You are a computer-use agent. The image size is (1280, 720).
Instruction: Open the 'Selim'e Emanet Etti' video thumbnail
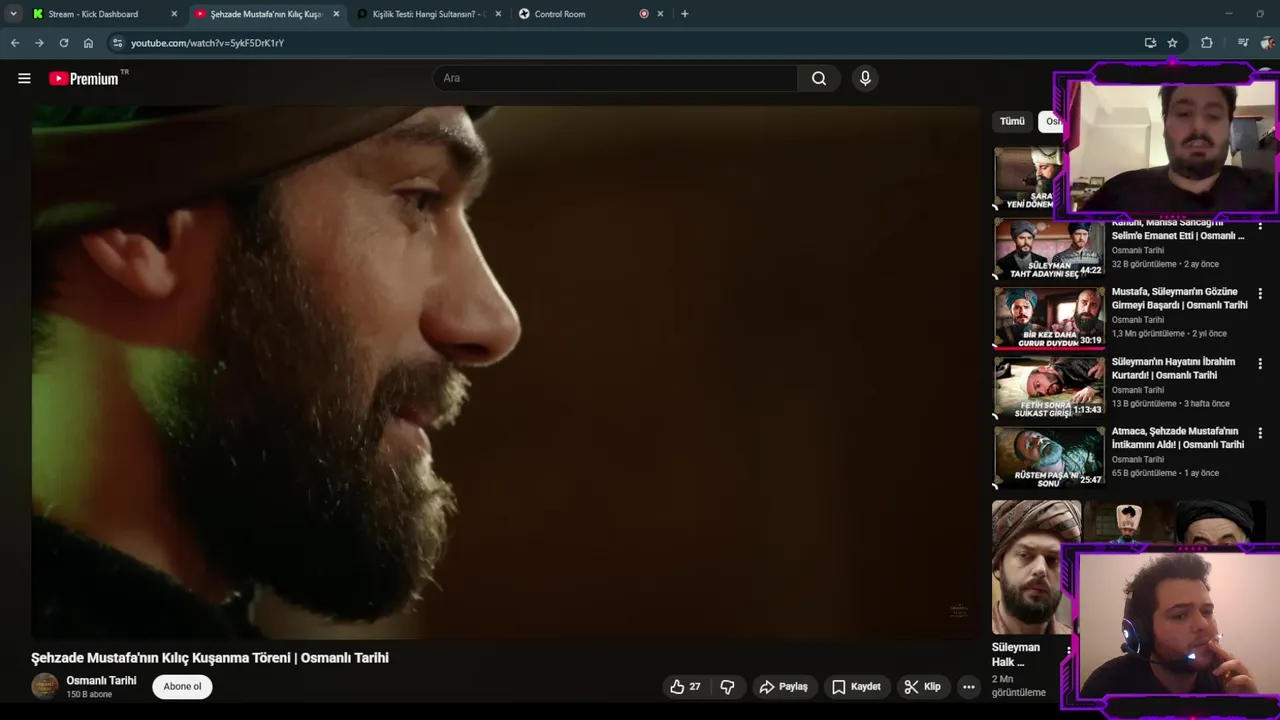(1049, 248)
